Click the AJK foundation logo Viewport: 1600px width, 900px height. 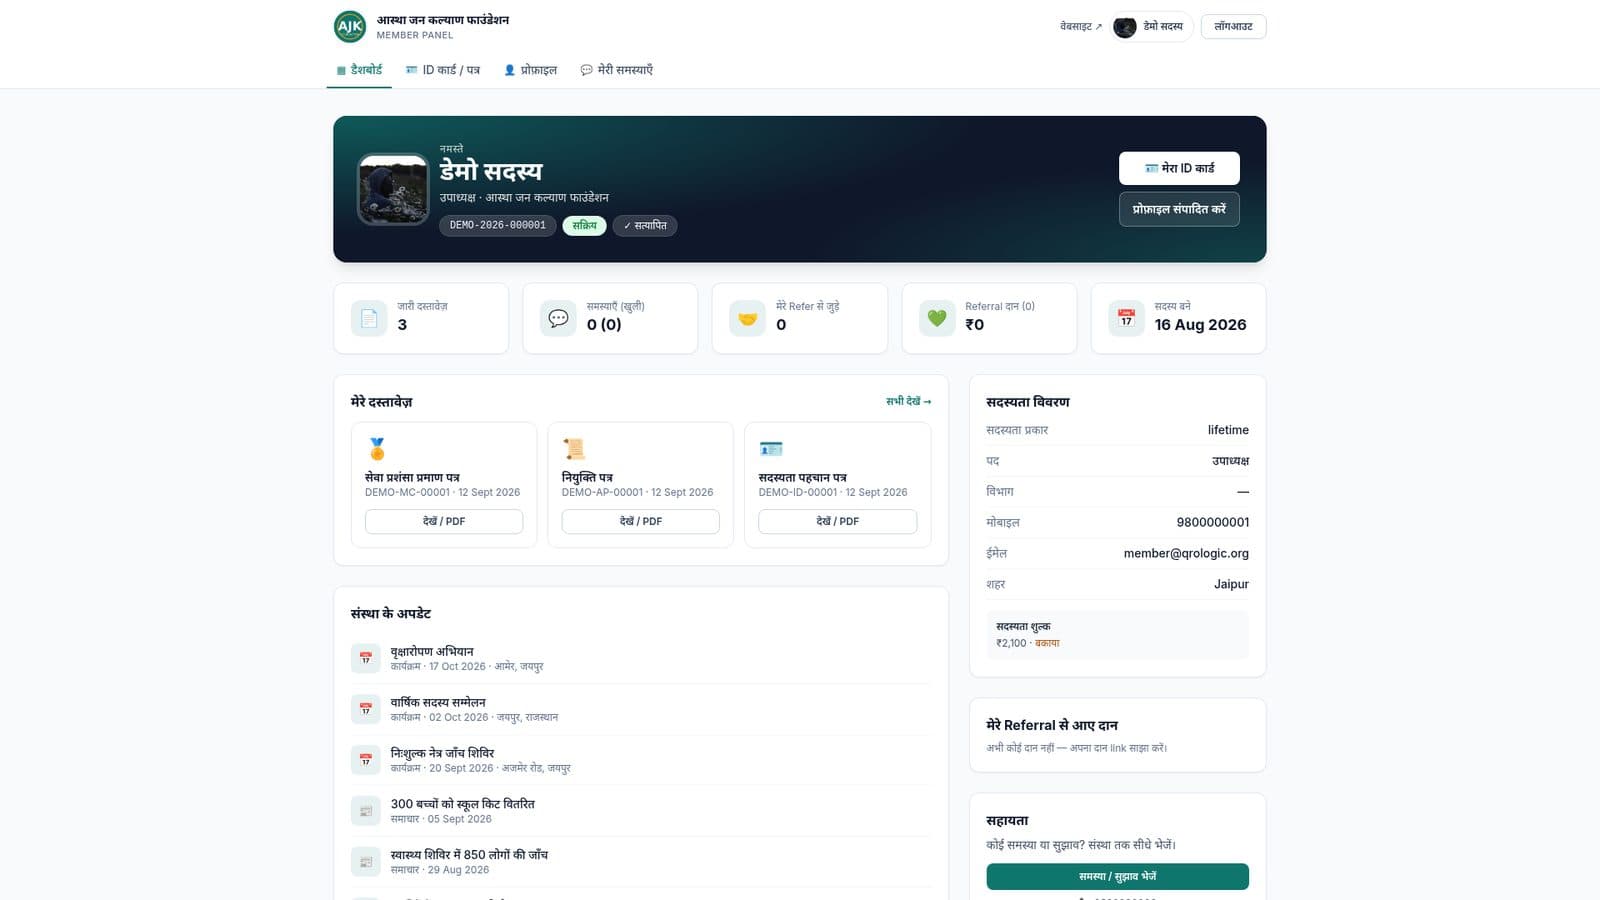350,26
